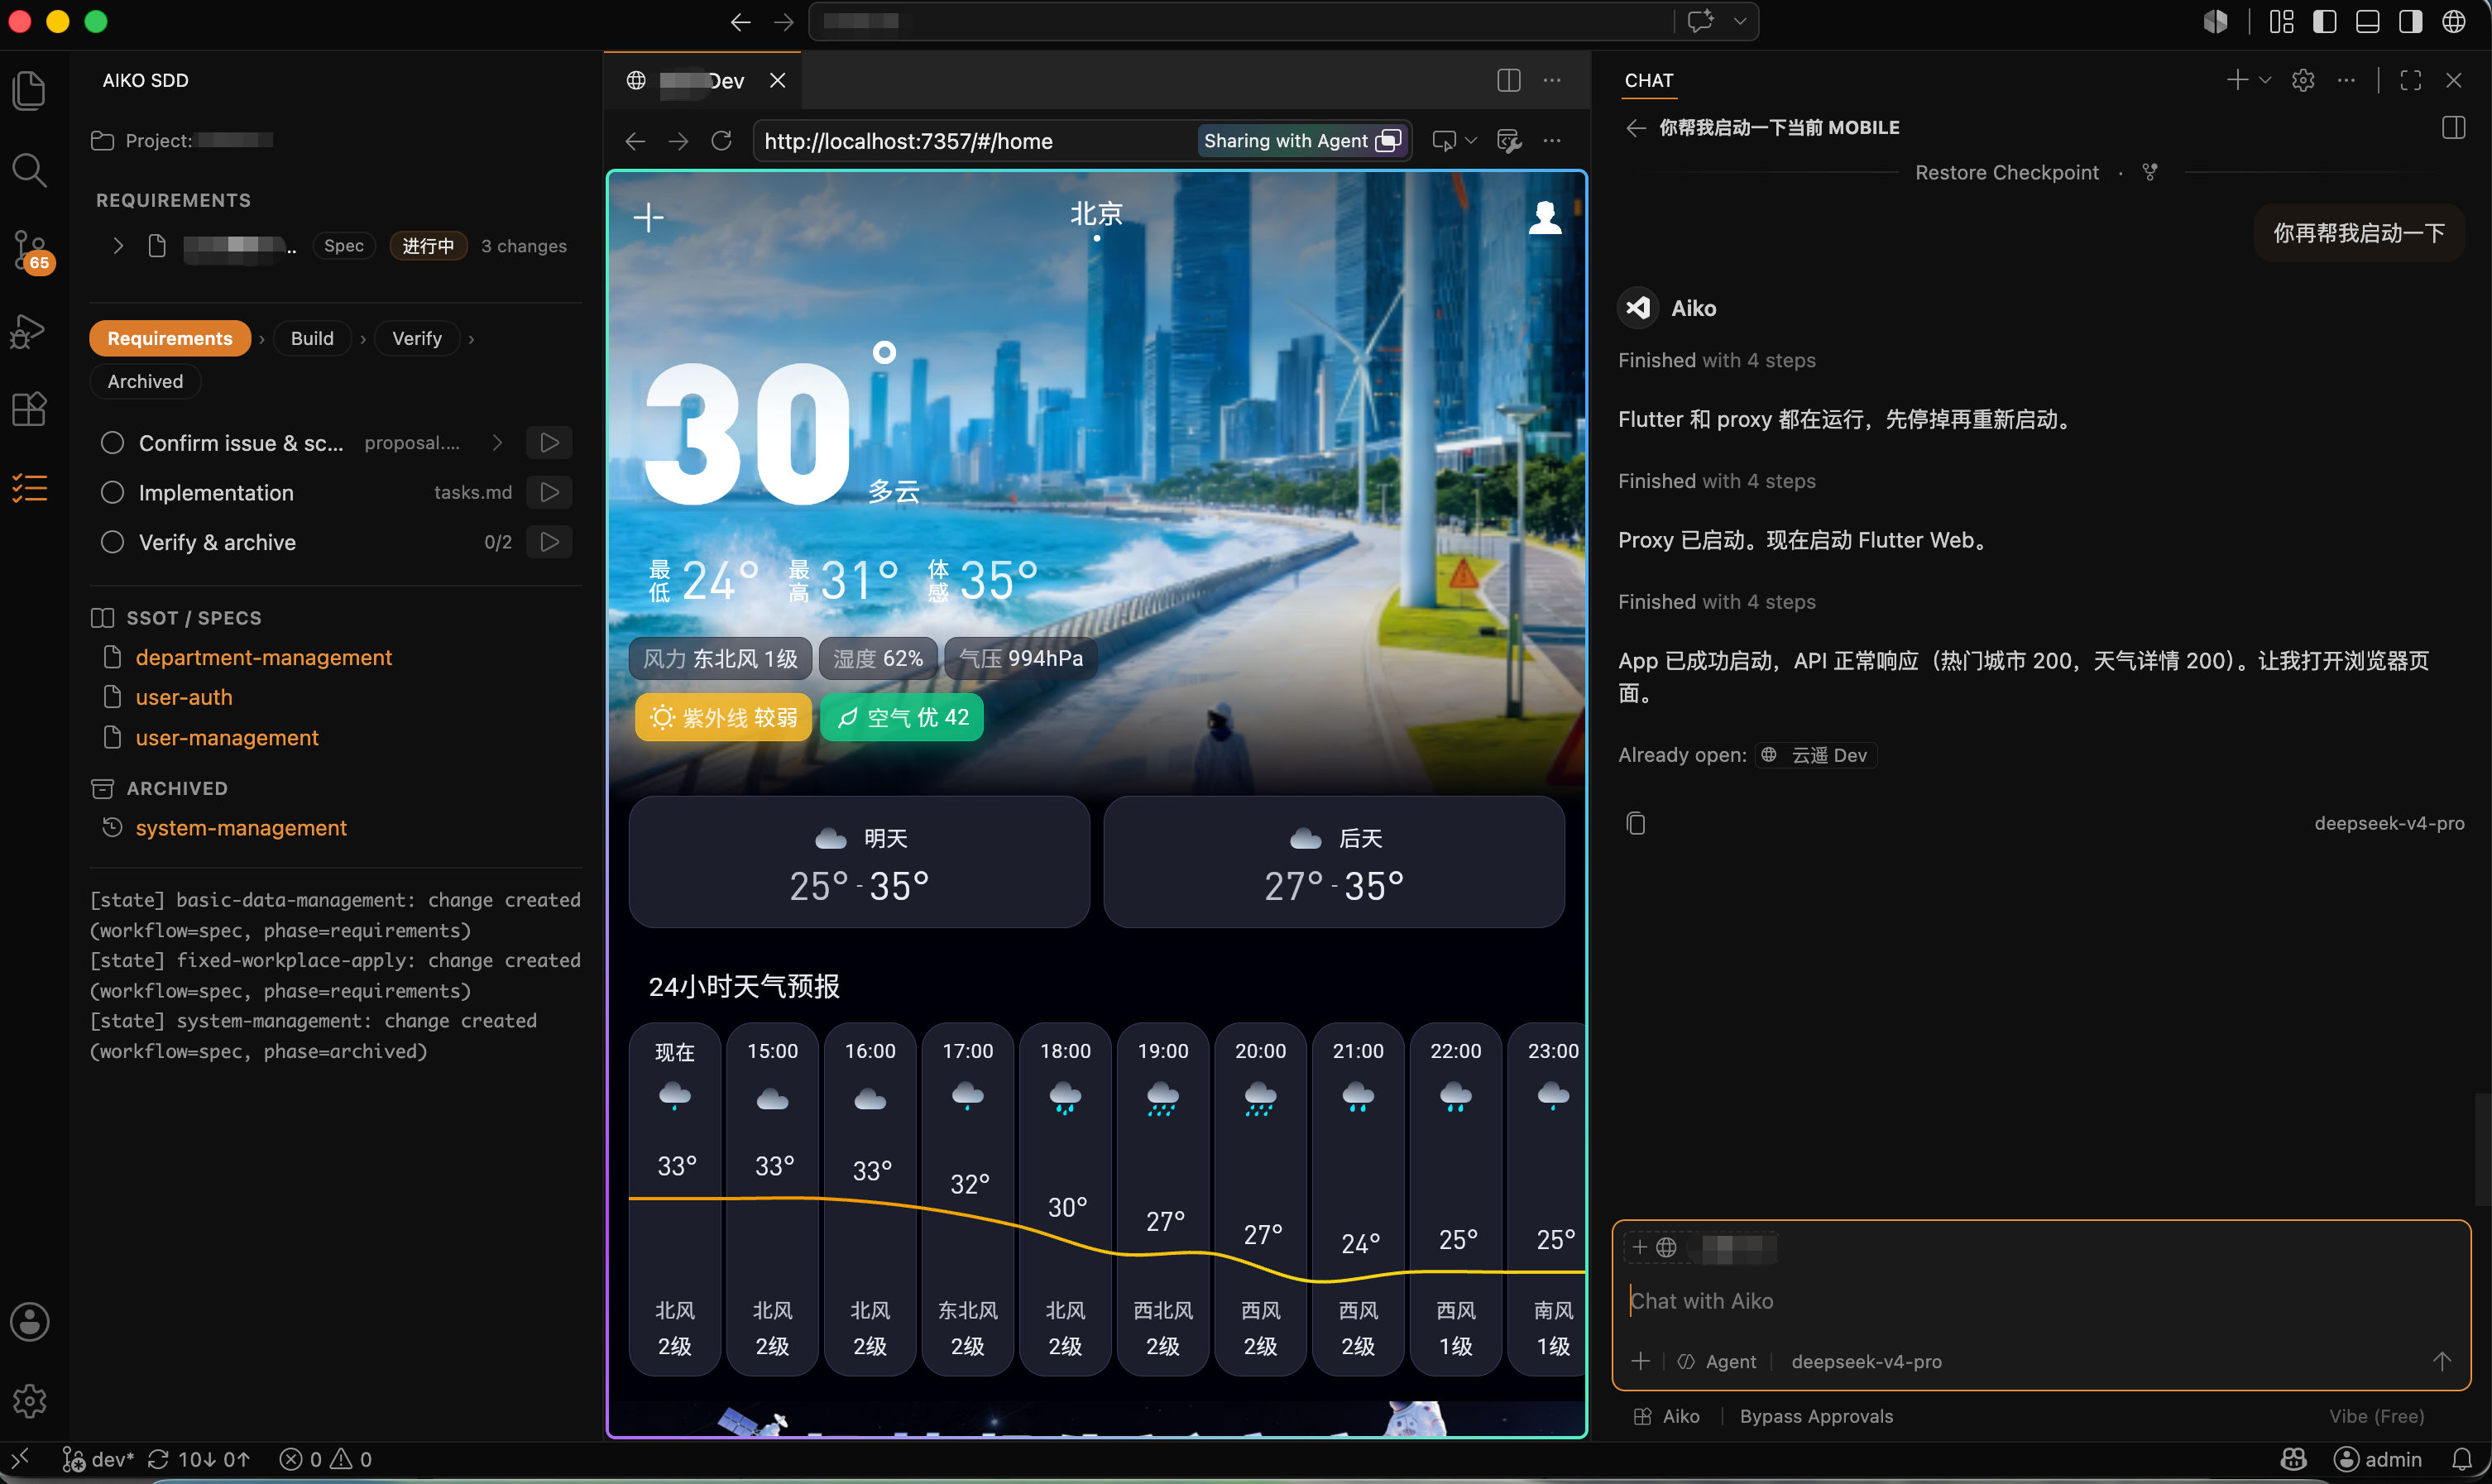Image resolution: width=2492 pixels, height=1484 pixels.
Task: Open the user profile icon in weather app
Action: pyautogui.click(x=1545, y=217)
